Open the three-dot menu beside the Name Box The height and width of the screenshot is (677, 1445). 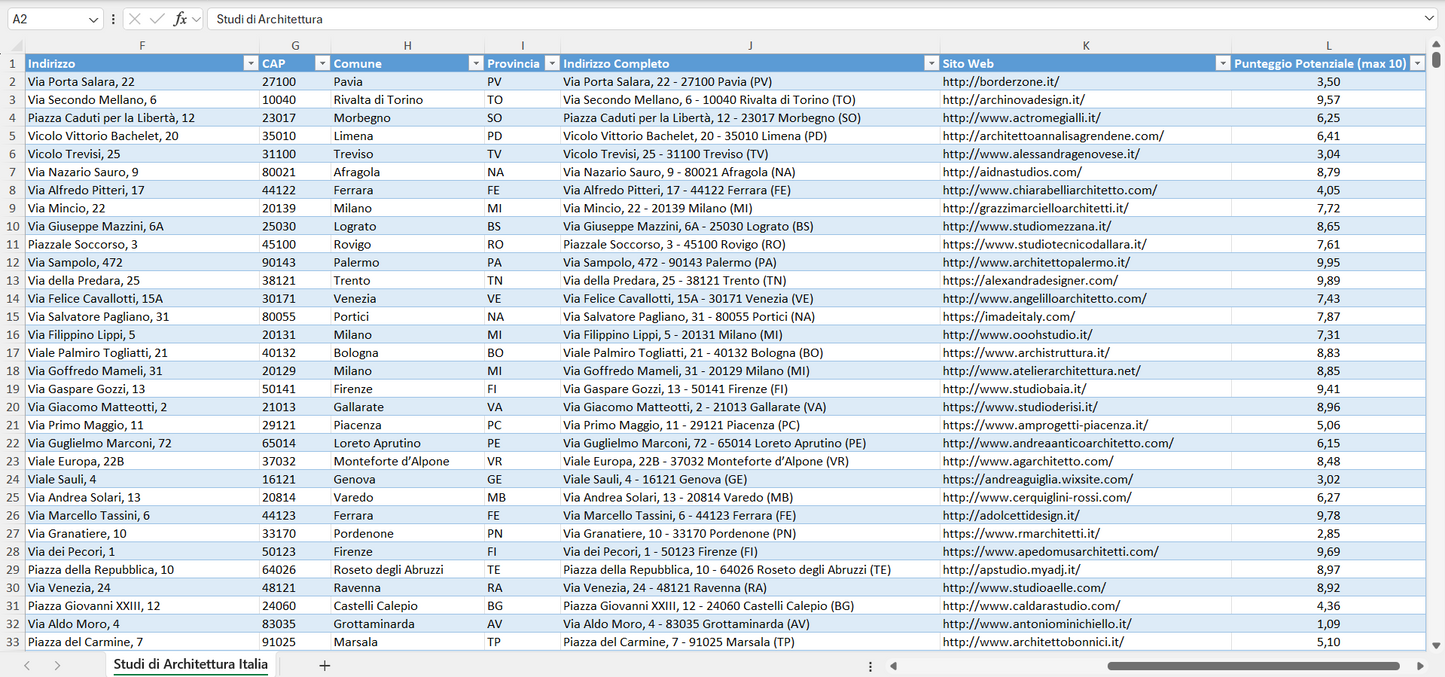click(x=115, y=18)
